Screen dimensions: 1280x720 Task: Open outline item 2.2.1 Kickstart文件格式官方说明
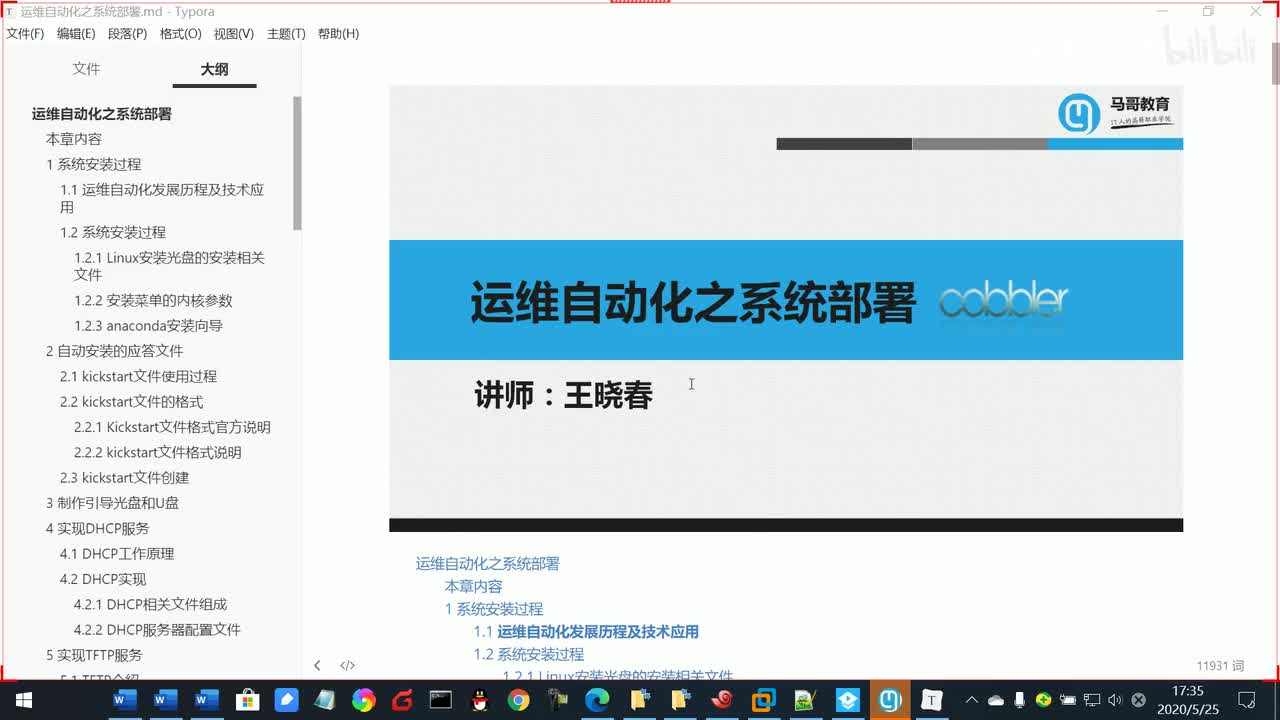172,427
